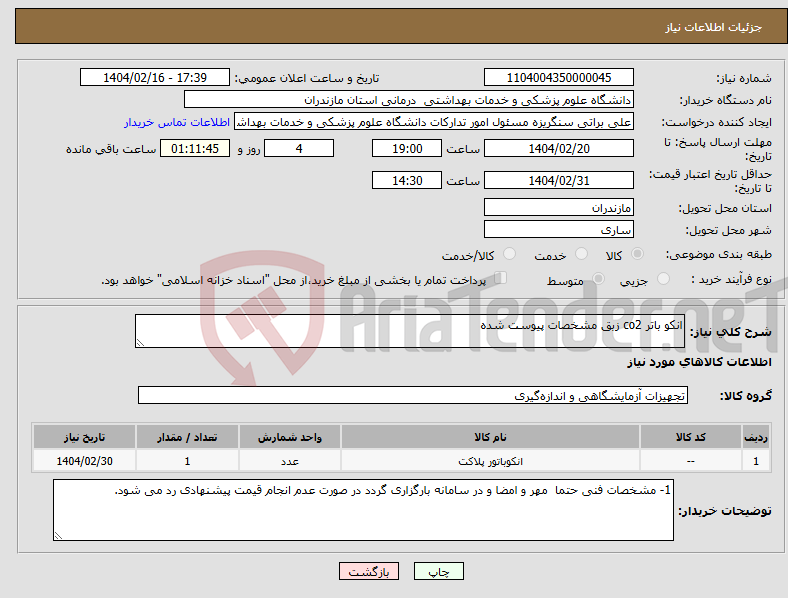Click the unit cell عدد
This screenshot has height=598, width=788.
click(x=290, y=461)
